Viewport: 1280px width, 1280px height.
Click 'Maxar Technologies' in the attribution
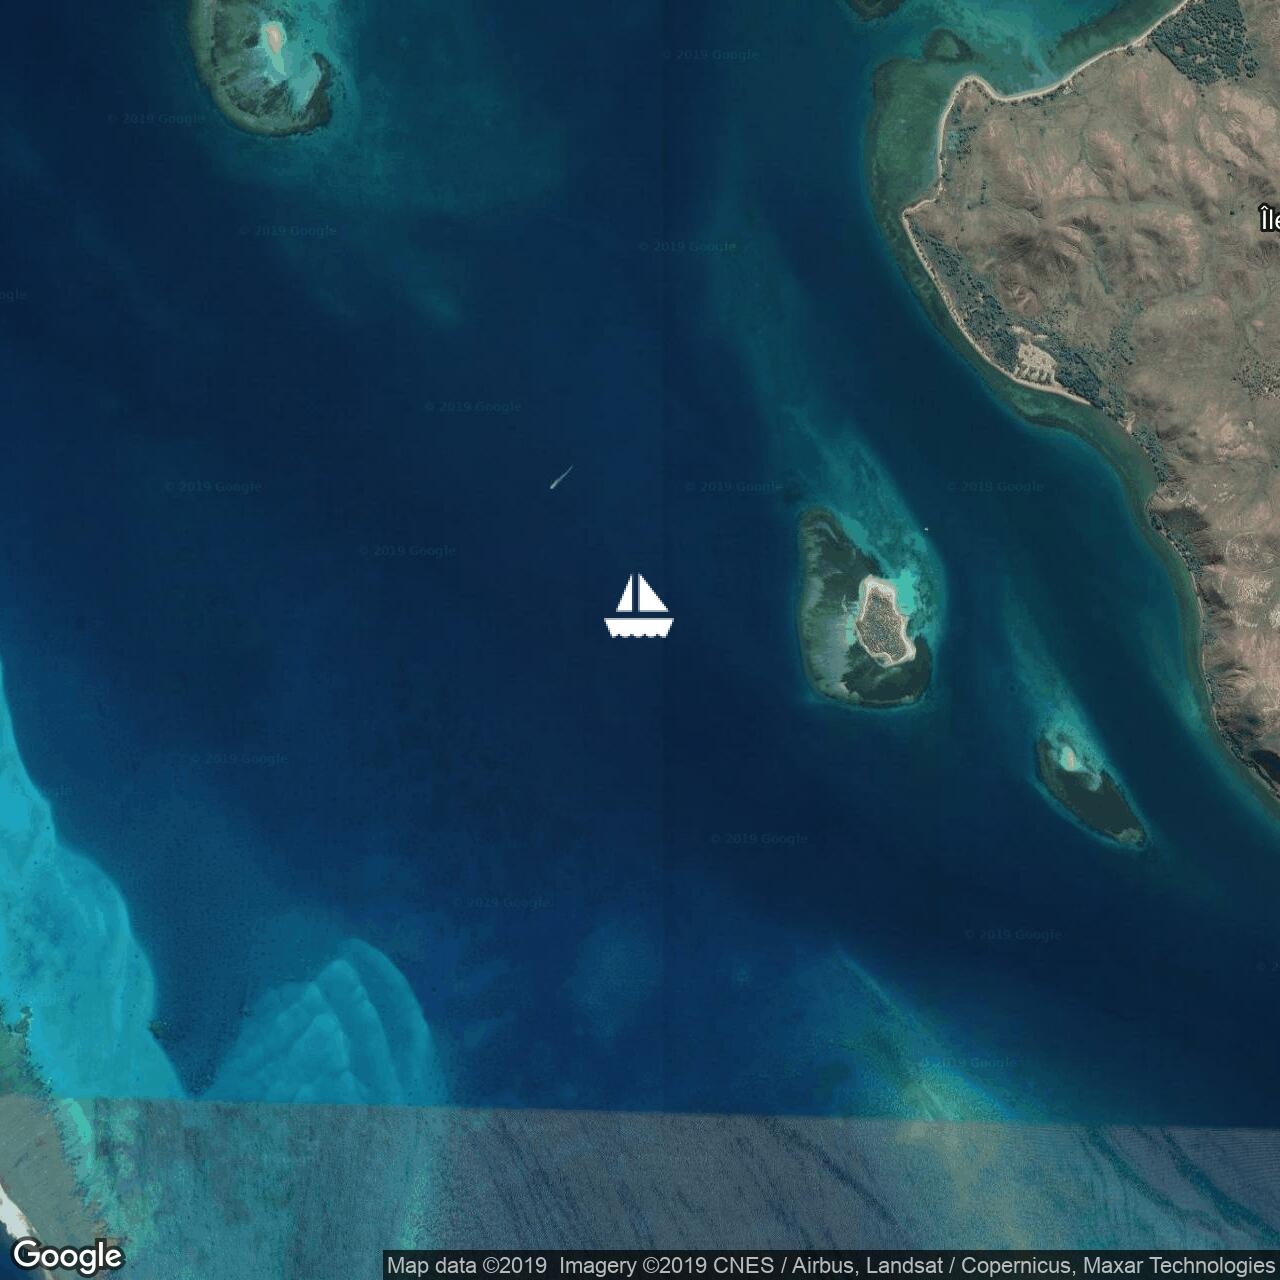(1177, 1266)
